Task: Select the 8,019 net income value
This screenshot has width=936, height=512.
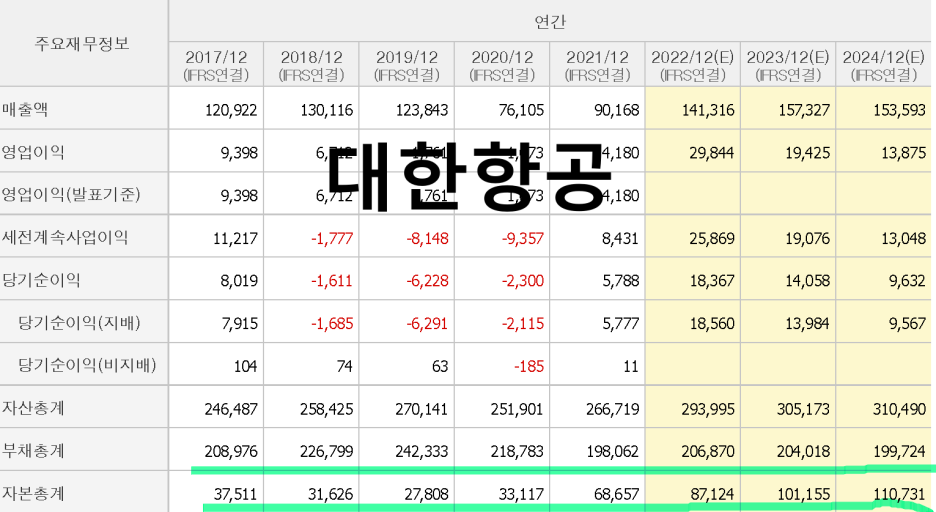Action: 239,281
